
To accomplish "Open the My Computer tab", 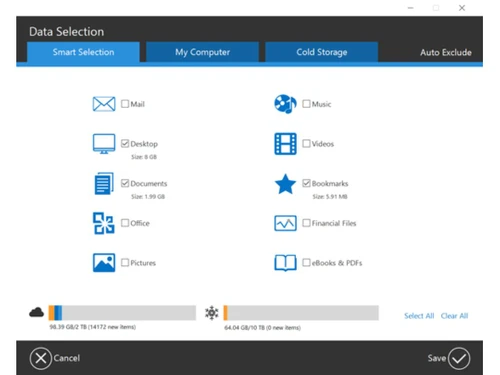I will click(202, 52).
